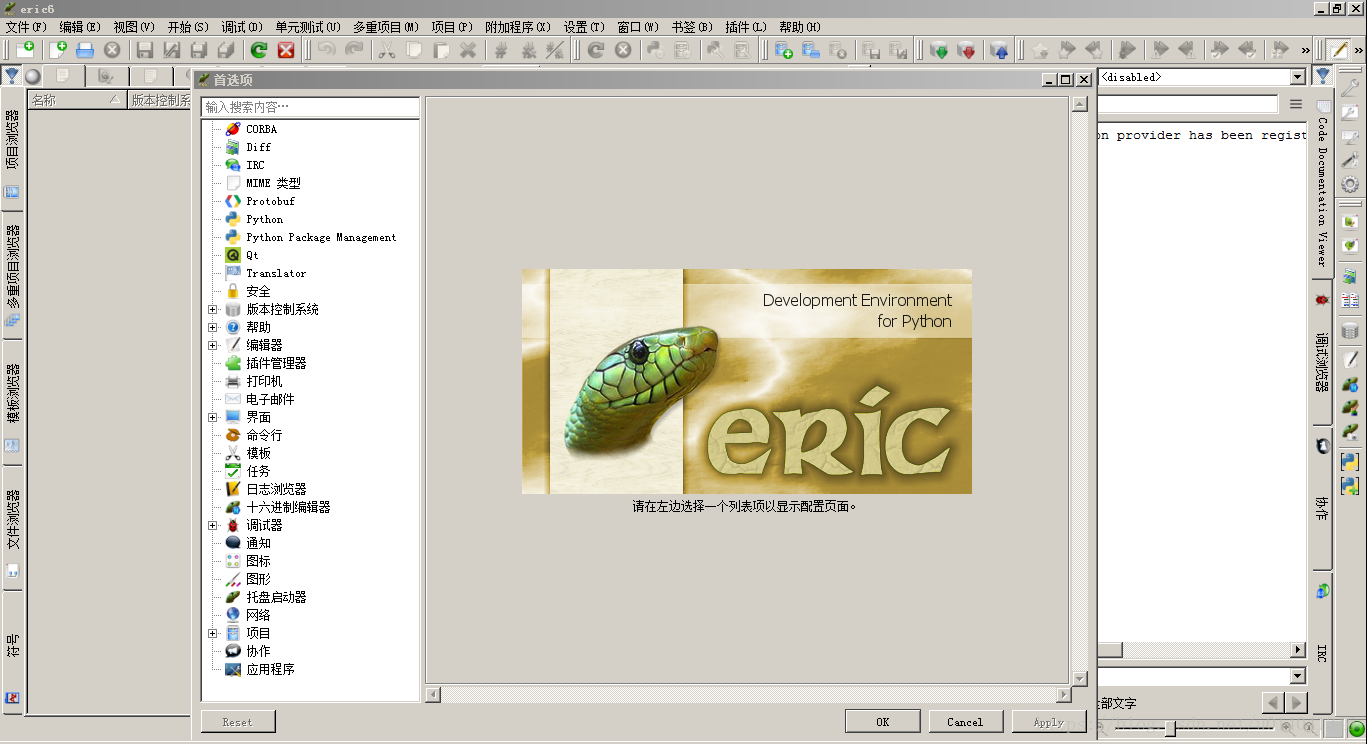Click the add files to project icon

click(x=784, y=49)
